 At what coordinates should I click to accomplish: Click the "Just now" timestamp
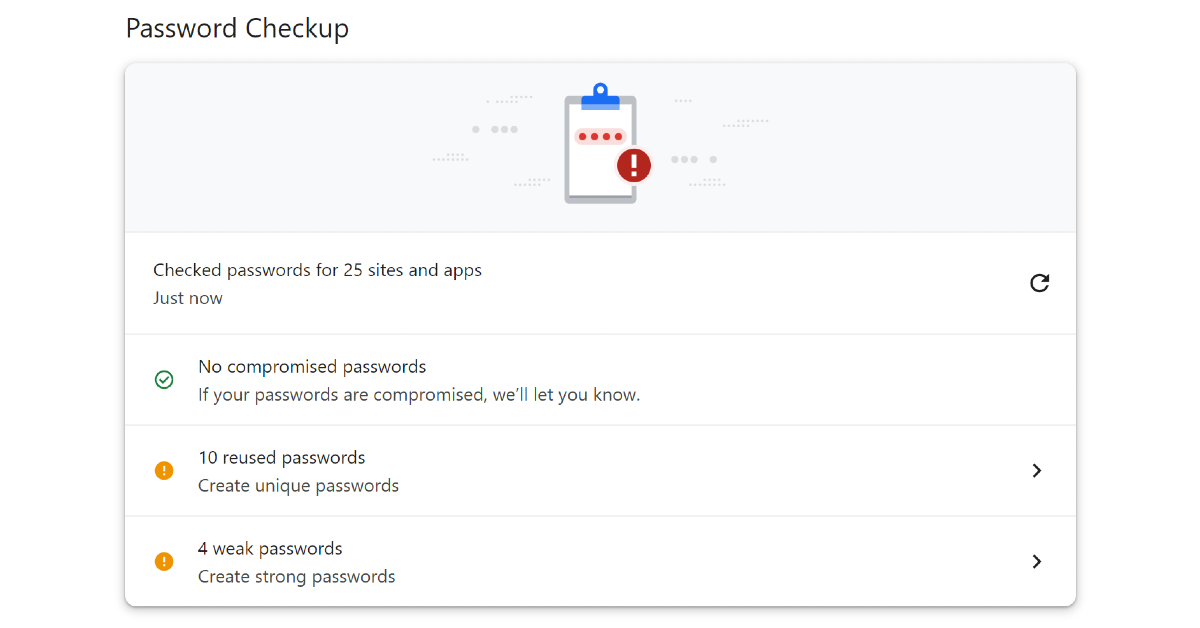point(188,298)
